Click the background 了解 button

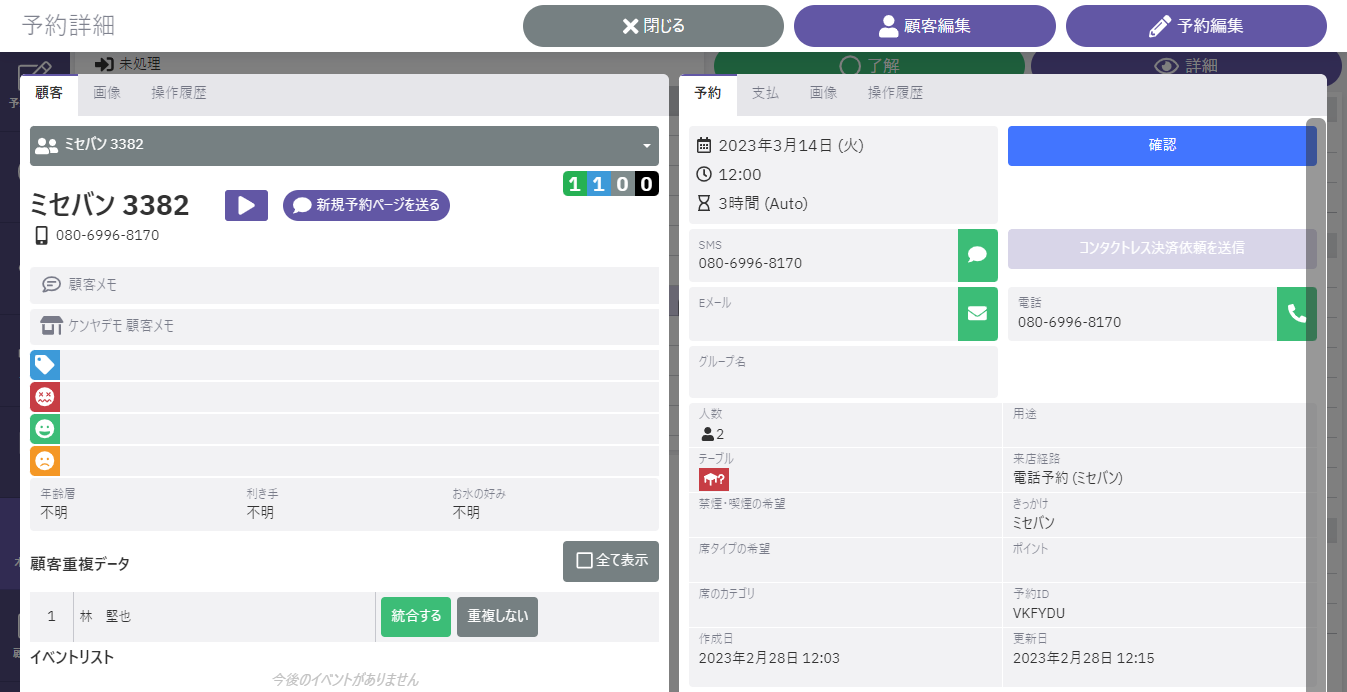pos(869,64)
